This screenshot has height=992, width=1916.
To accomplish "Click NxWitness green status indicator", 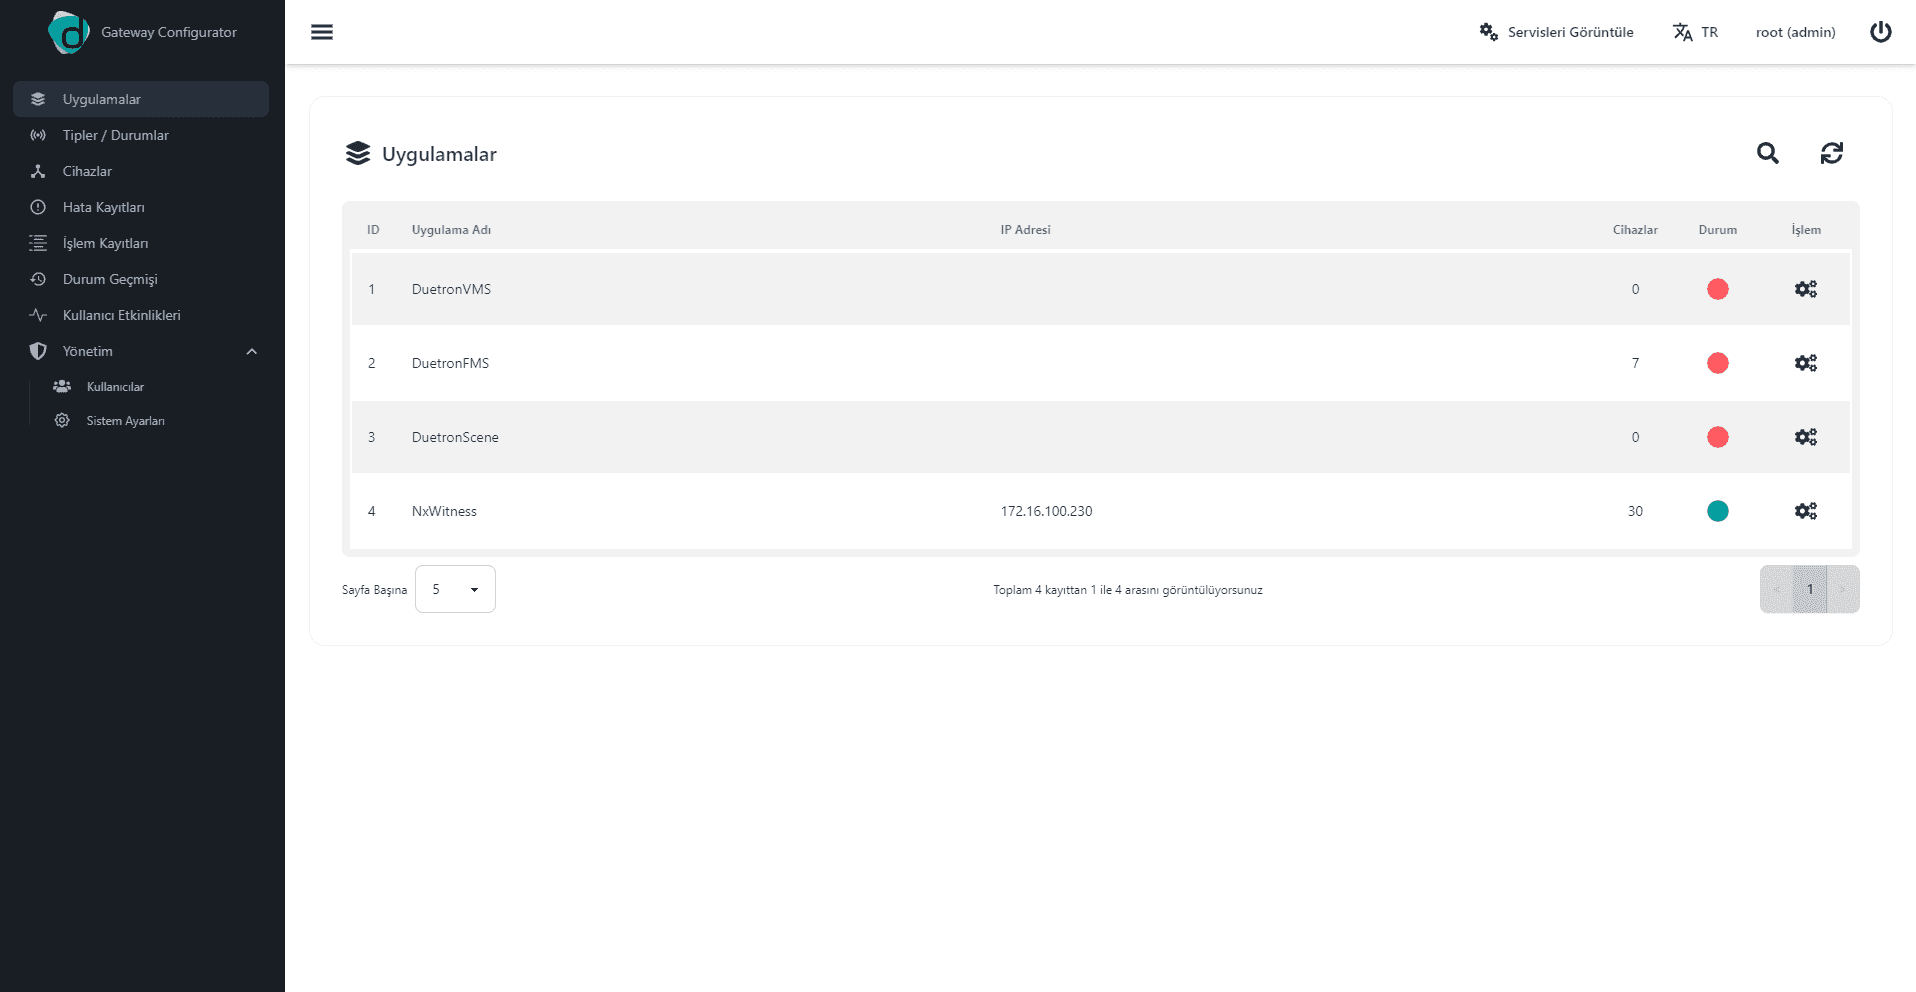I will click(x=1717, y=511).
